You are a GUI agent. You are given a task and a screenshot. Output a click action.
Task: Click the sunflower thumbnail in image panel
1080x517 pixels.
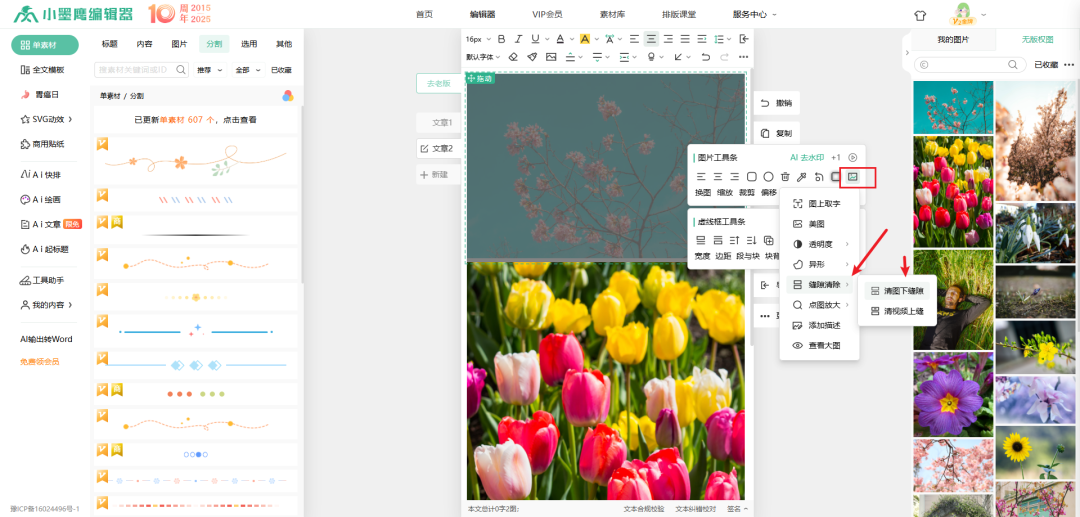click(x=1037, y=453)
